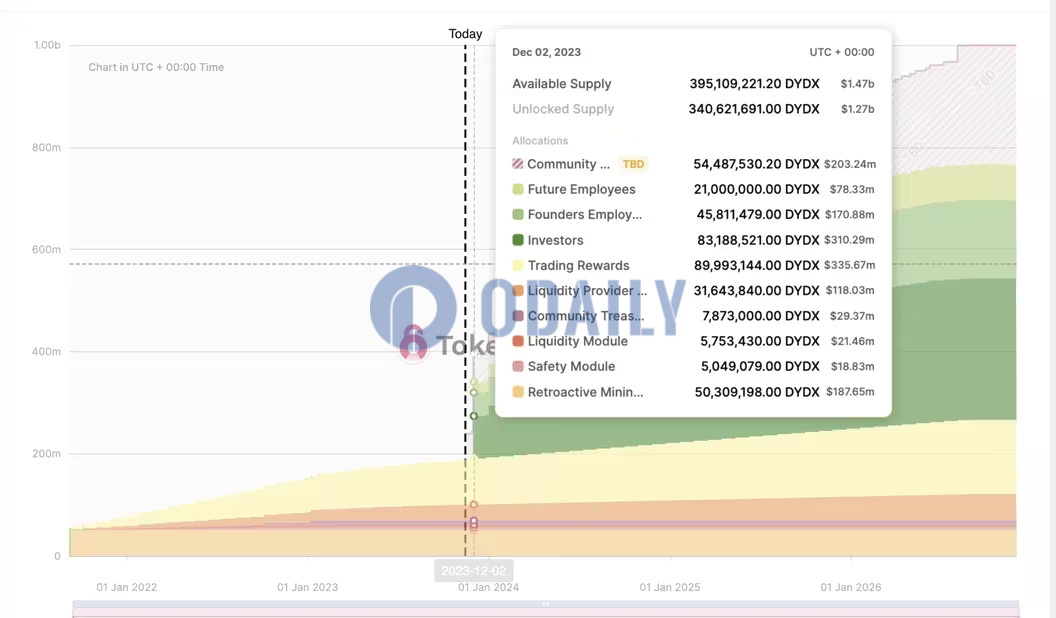Select the Liquidity Provider orange swatch
Screen dimensions: 1056x618
518,290
